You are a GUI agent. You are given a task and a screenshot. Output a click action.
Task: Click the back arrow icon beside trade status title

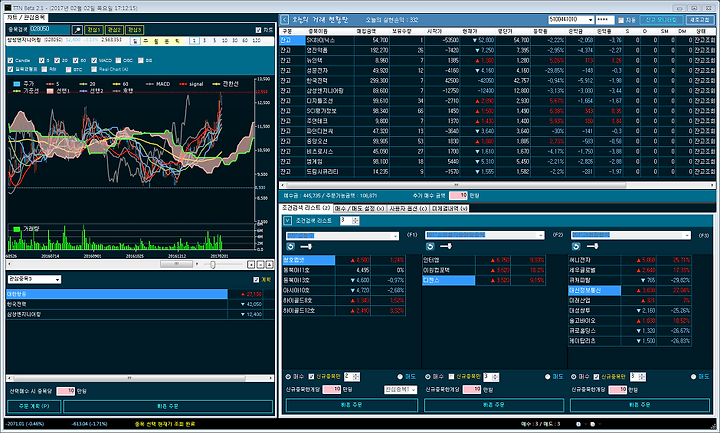284,20
